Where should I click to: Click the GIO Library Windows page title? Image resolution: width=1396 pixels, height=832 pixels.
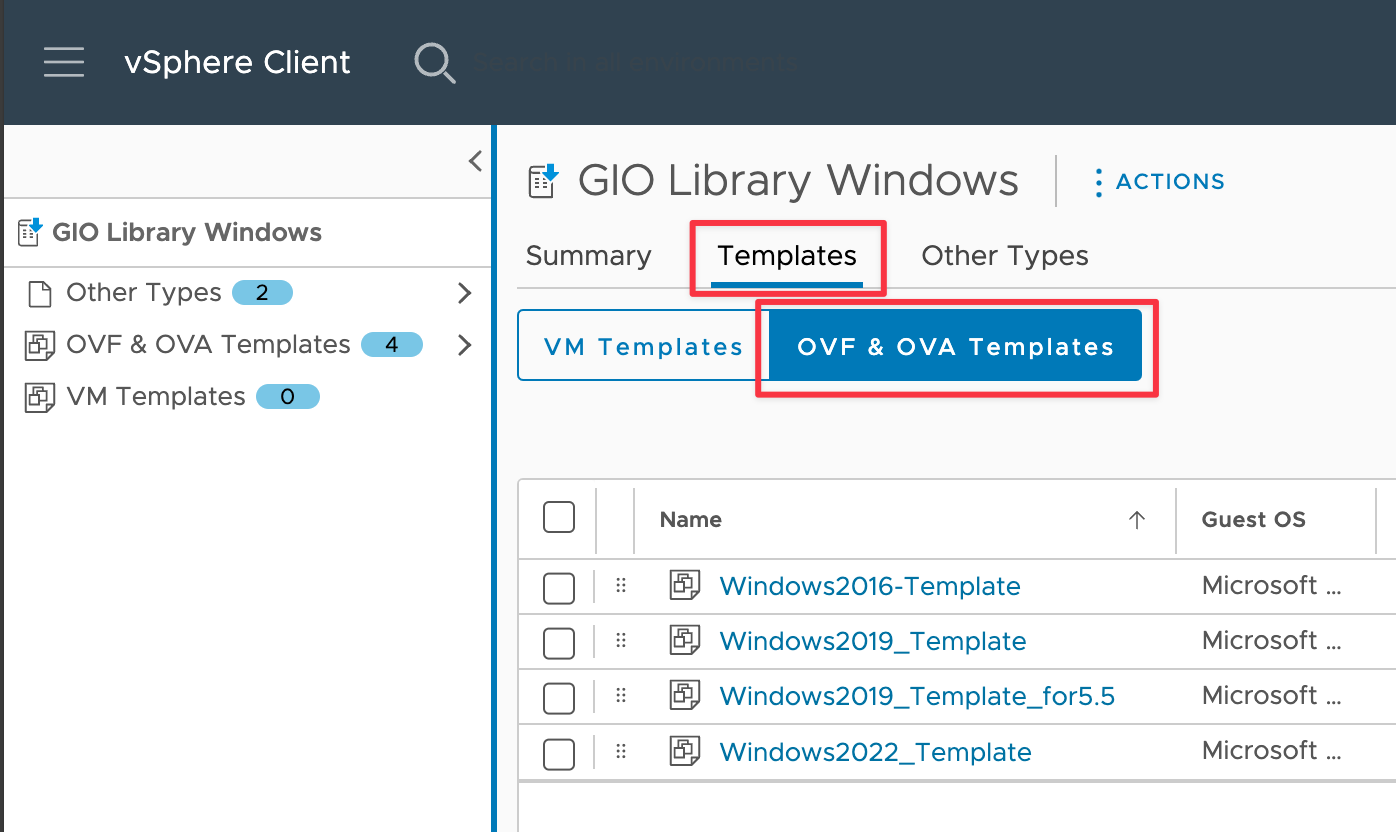pyautogui.click(x=798, y=181)
